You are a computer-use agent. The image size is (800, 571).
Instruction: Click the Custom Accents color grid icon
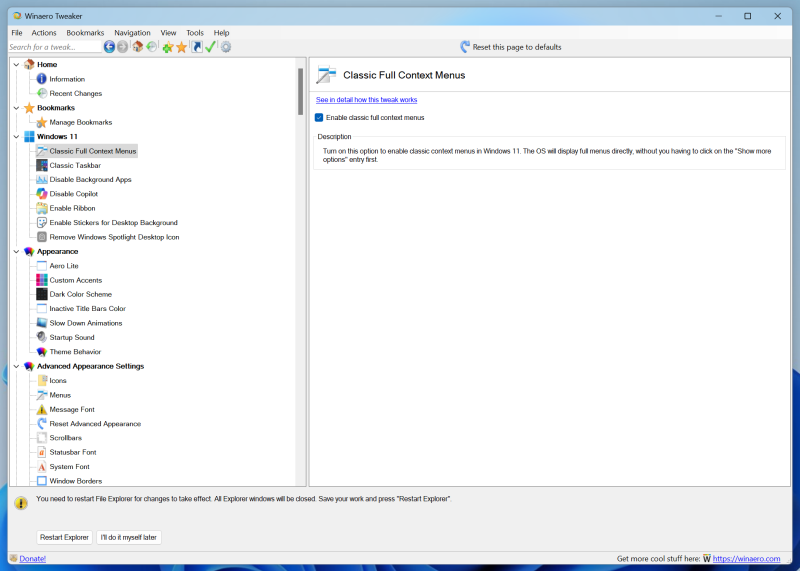[42, 280]
